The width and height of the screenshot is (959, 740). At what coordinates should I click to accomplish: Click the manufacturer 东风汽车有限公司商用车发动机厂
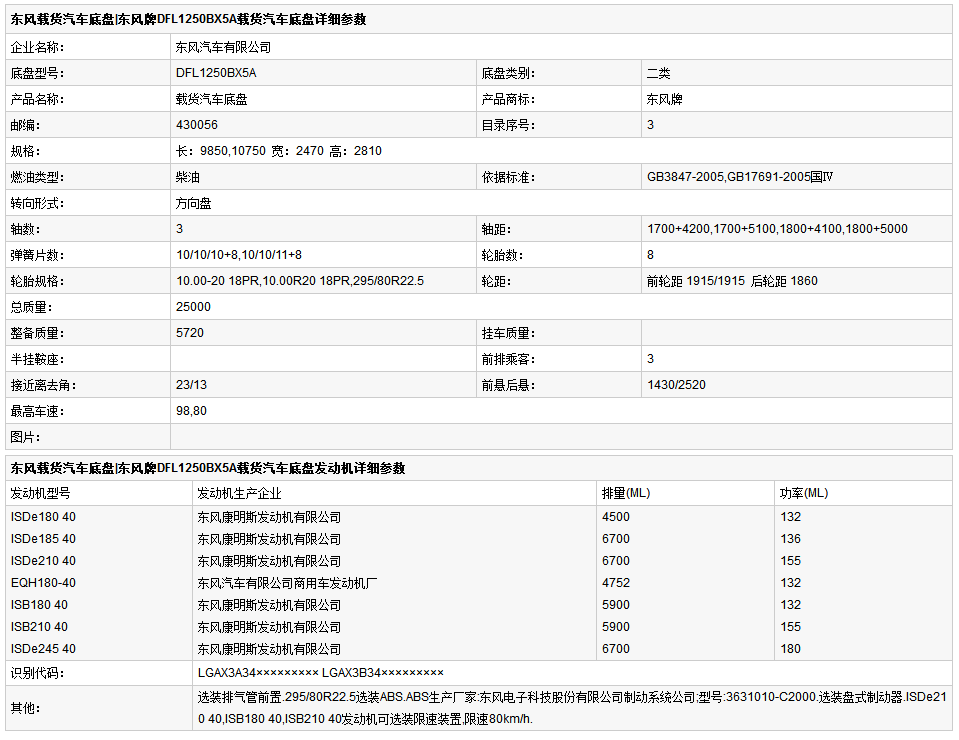(287, 583)
